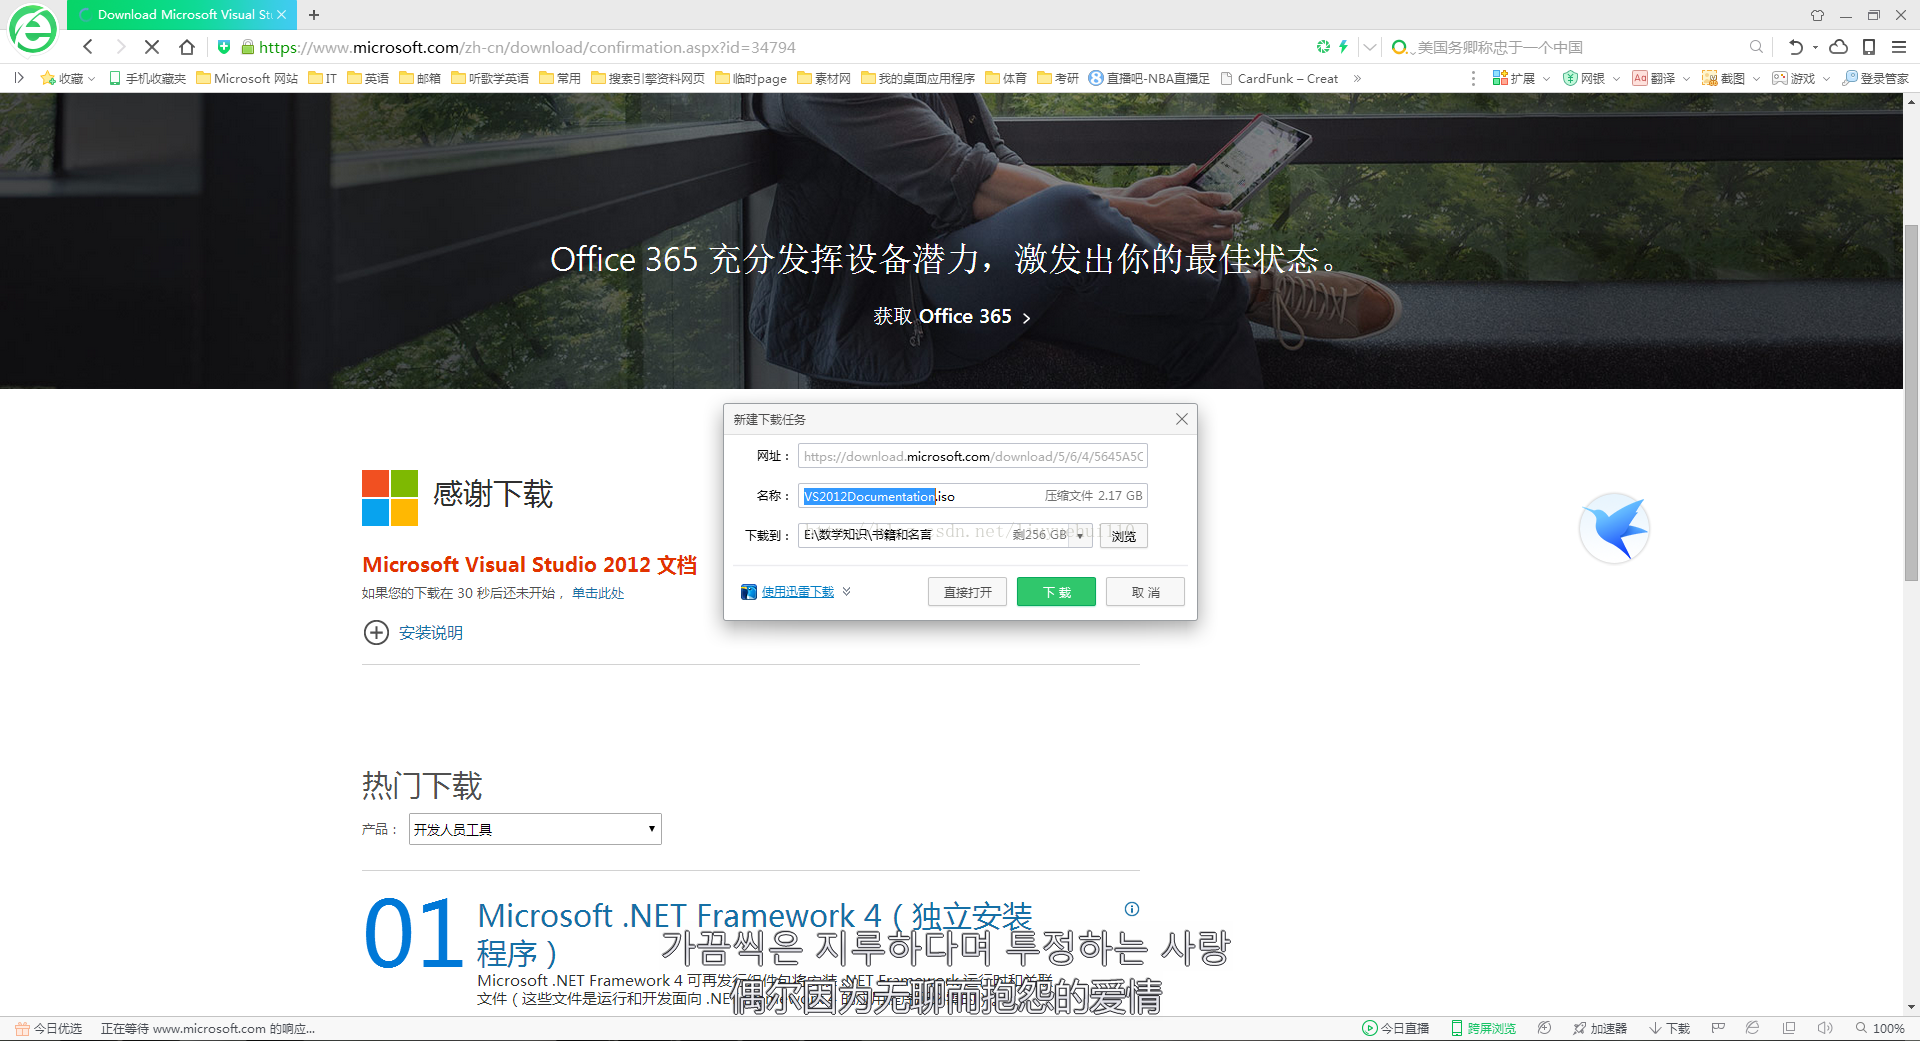Viewport: 1920px width, 1041px height.
Task: Open the 网银 online banking tool
Action: click(x=1584, y=78)
